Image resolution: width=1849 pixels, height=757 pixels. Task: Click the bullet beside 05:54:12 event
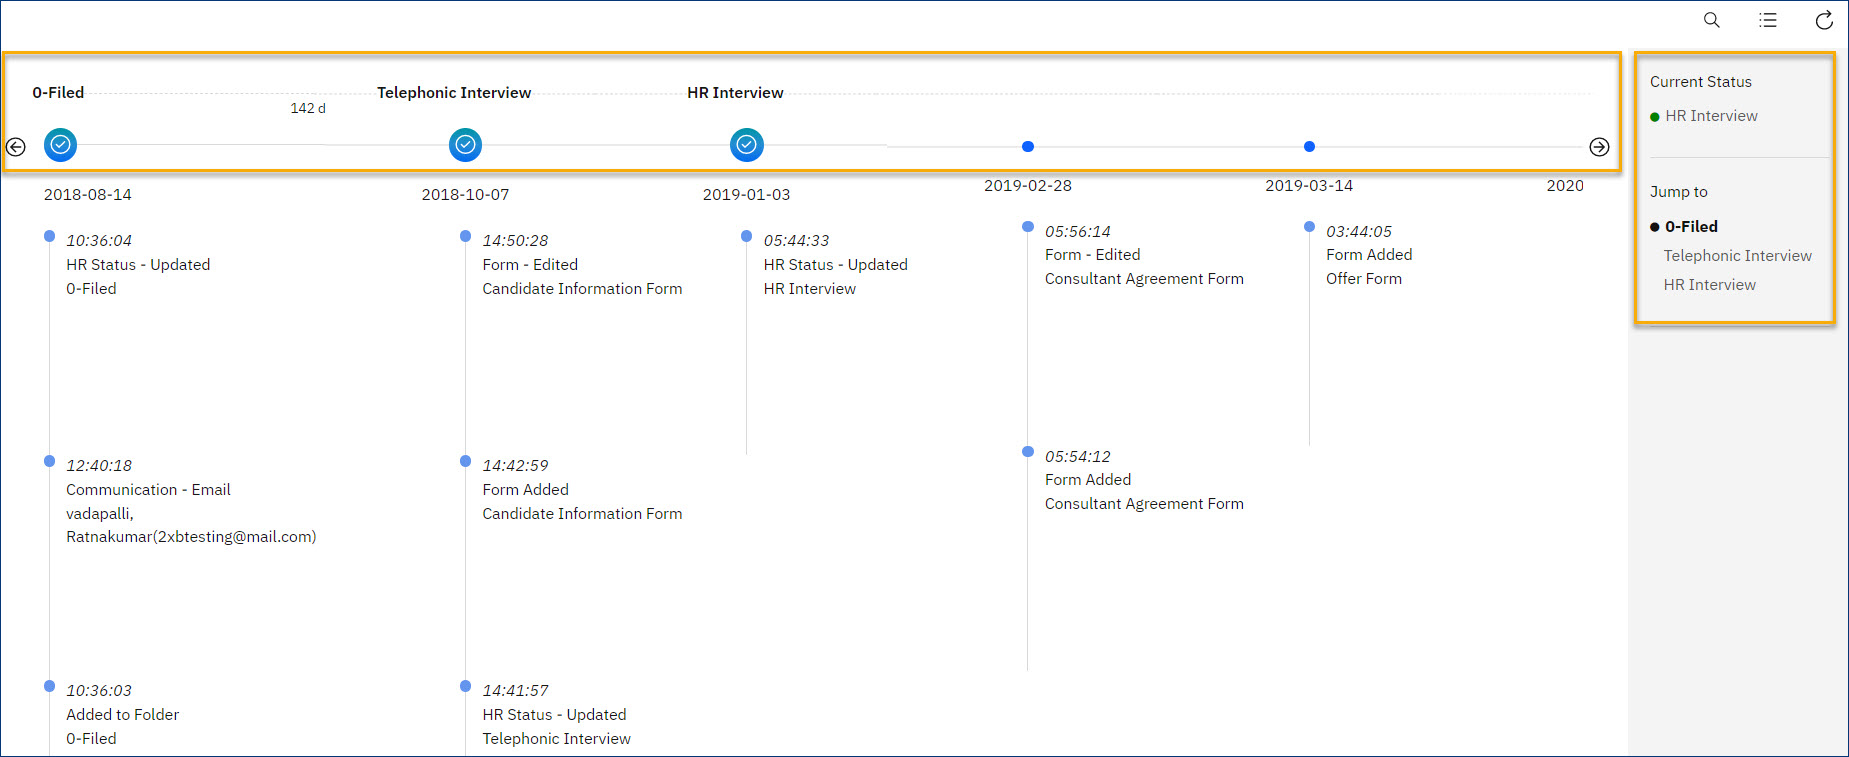point(1028,452)
